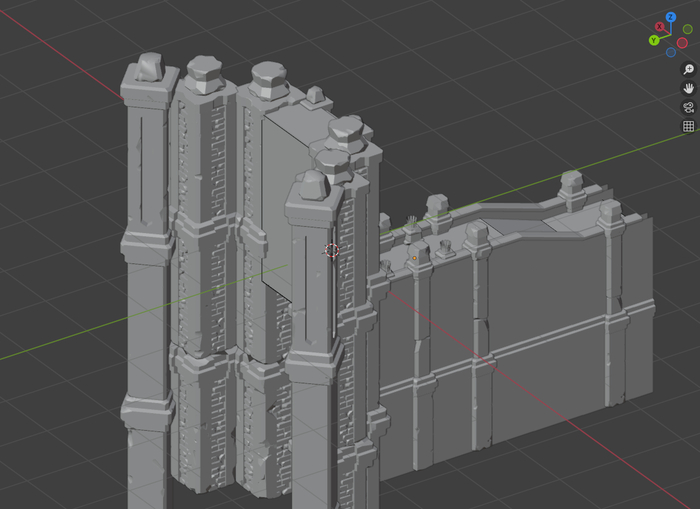
Task: Click the negative Z axis circle on gizmo
Action: click(x=671, y=53)
